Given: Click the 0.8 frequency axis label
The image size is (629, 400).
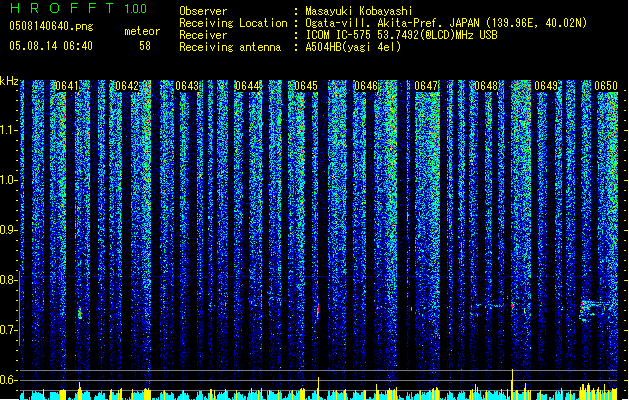Looking at the screenshot, I should [x=9, y=280].
